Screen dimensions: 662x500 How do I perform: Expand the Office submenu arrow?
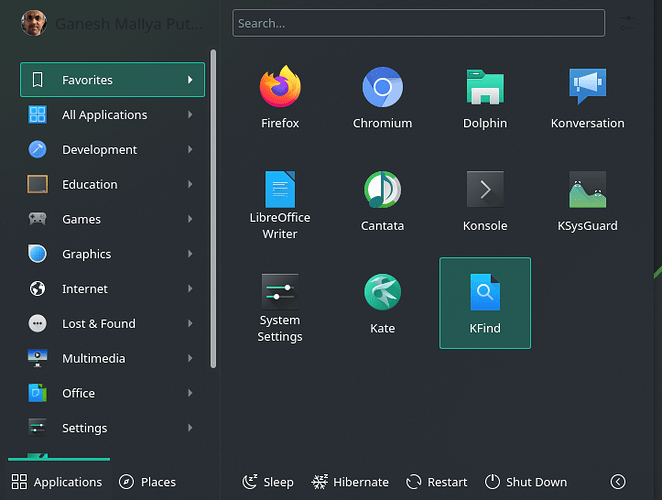(190, 393)
